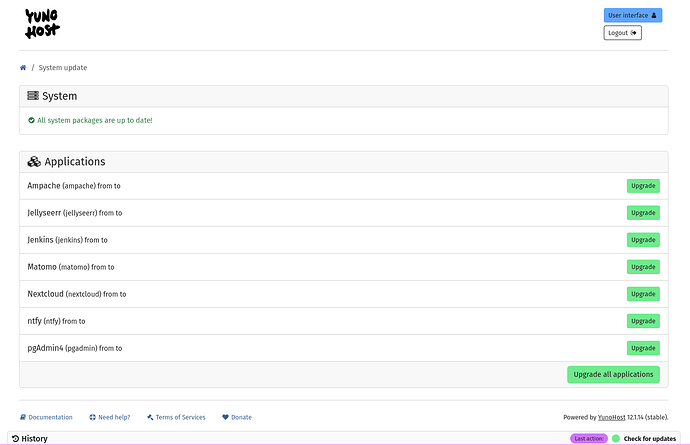Open the Need help? link
Viewport: 690px width, 445px height.
point(110,417)
